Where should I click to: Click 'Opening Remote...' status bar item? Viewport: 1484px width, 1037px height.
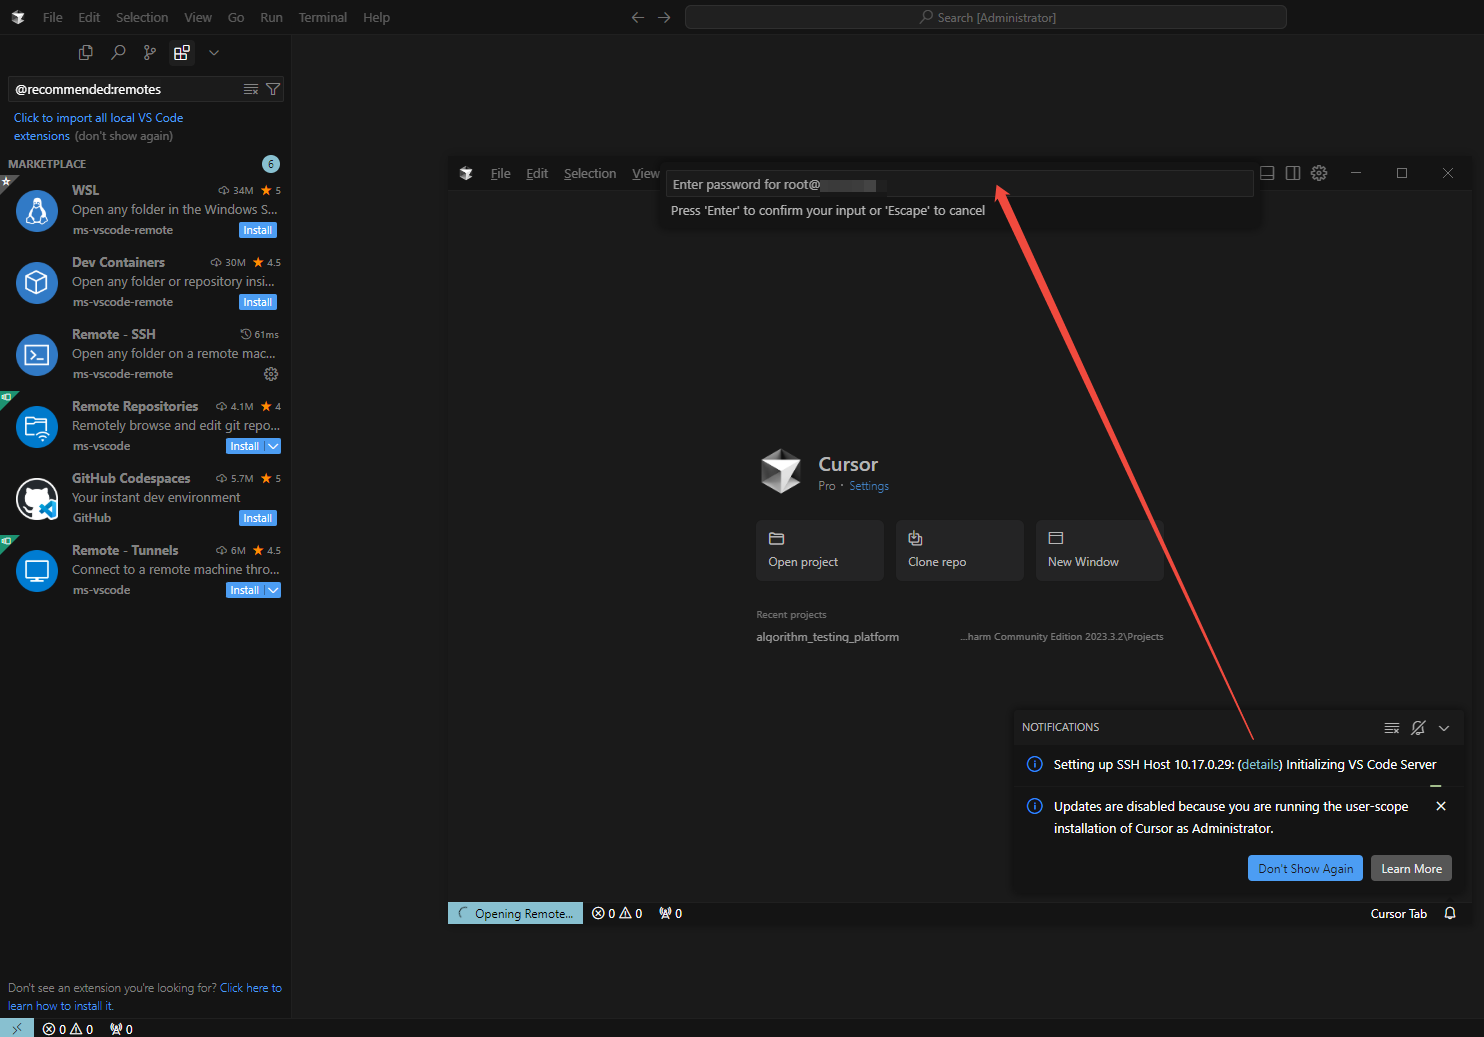pos(515,913)
